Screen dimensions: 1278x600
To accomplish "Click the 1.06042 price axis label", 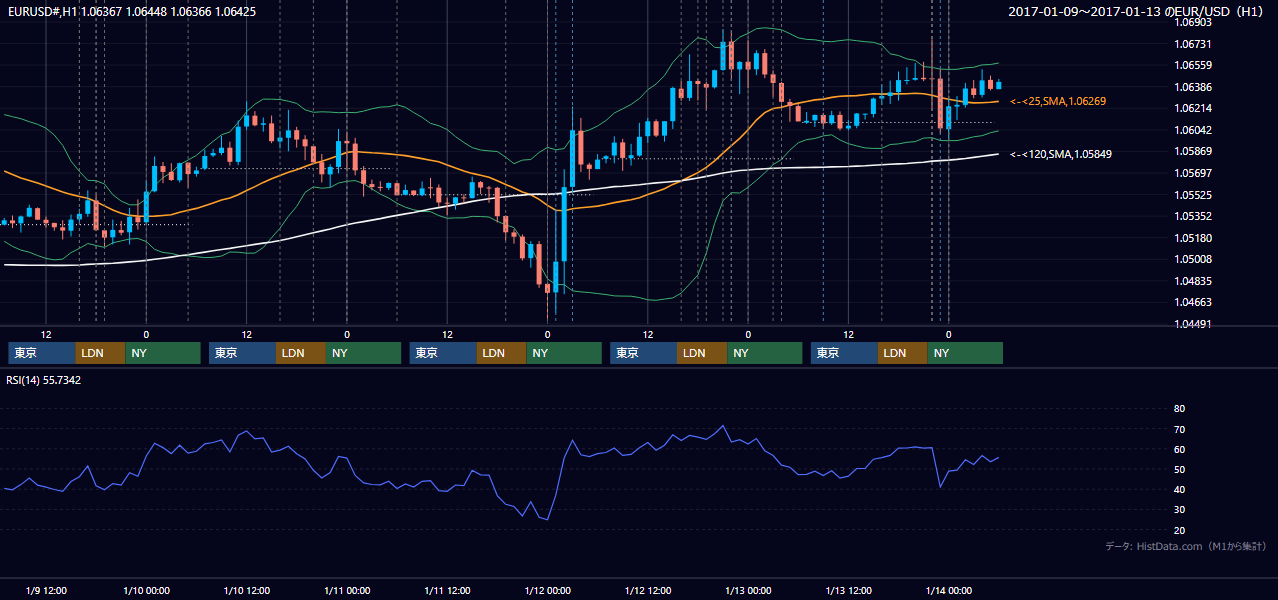I will 1192,130.
